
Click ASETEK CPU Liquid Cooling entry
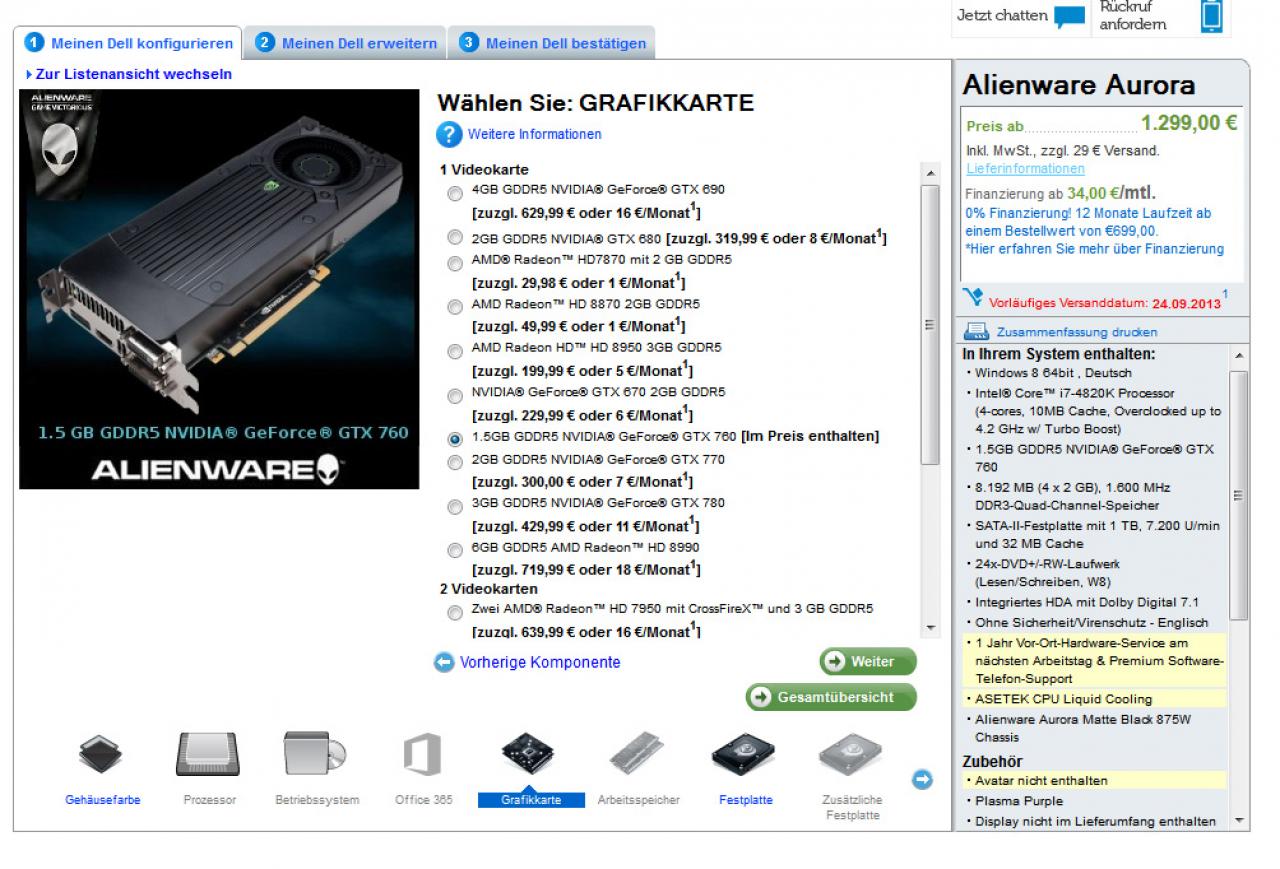click(x=1063, y=699)
